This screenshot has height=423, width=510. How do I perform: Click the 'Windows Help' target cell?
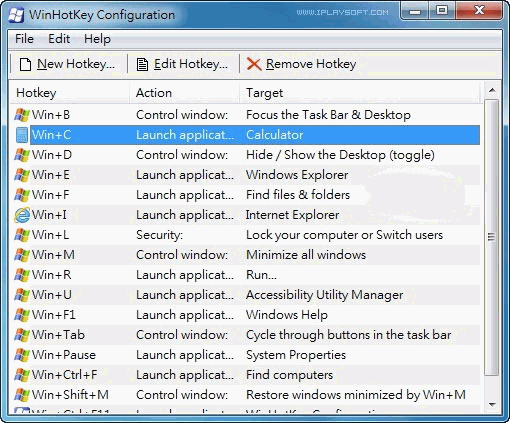coord(287,315)
